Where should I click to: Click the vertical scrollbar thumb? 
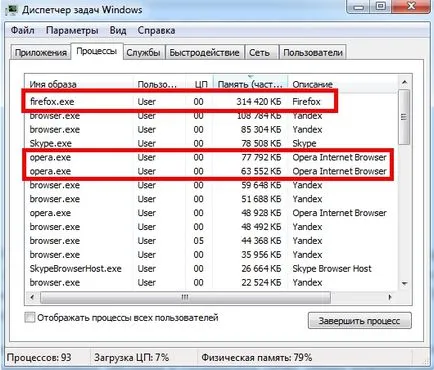404,117
